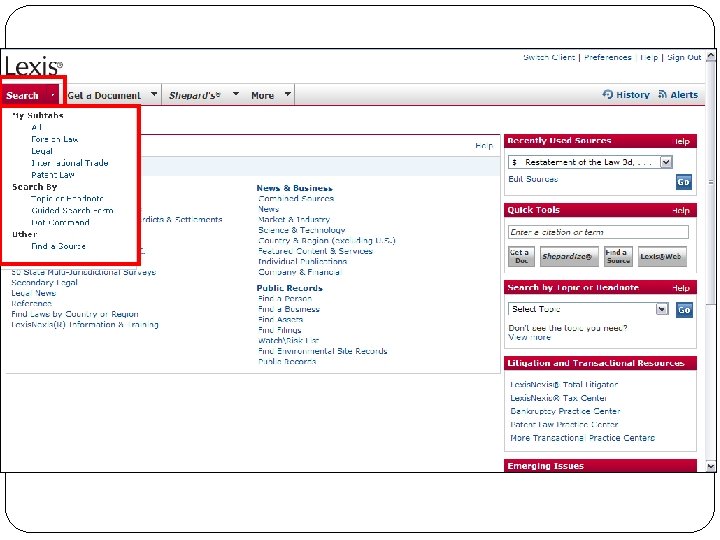Click citation or term input field
The height and width of the screenshot is (540, 720).
coord(598,232)
